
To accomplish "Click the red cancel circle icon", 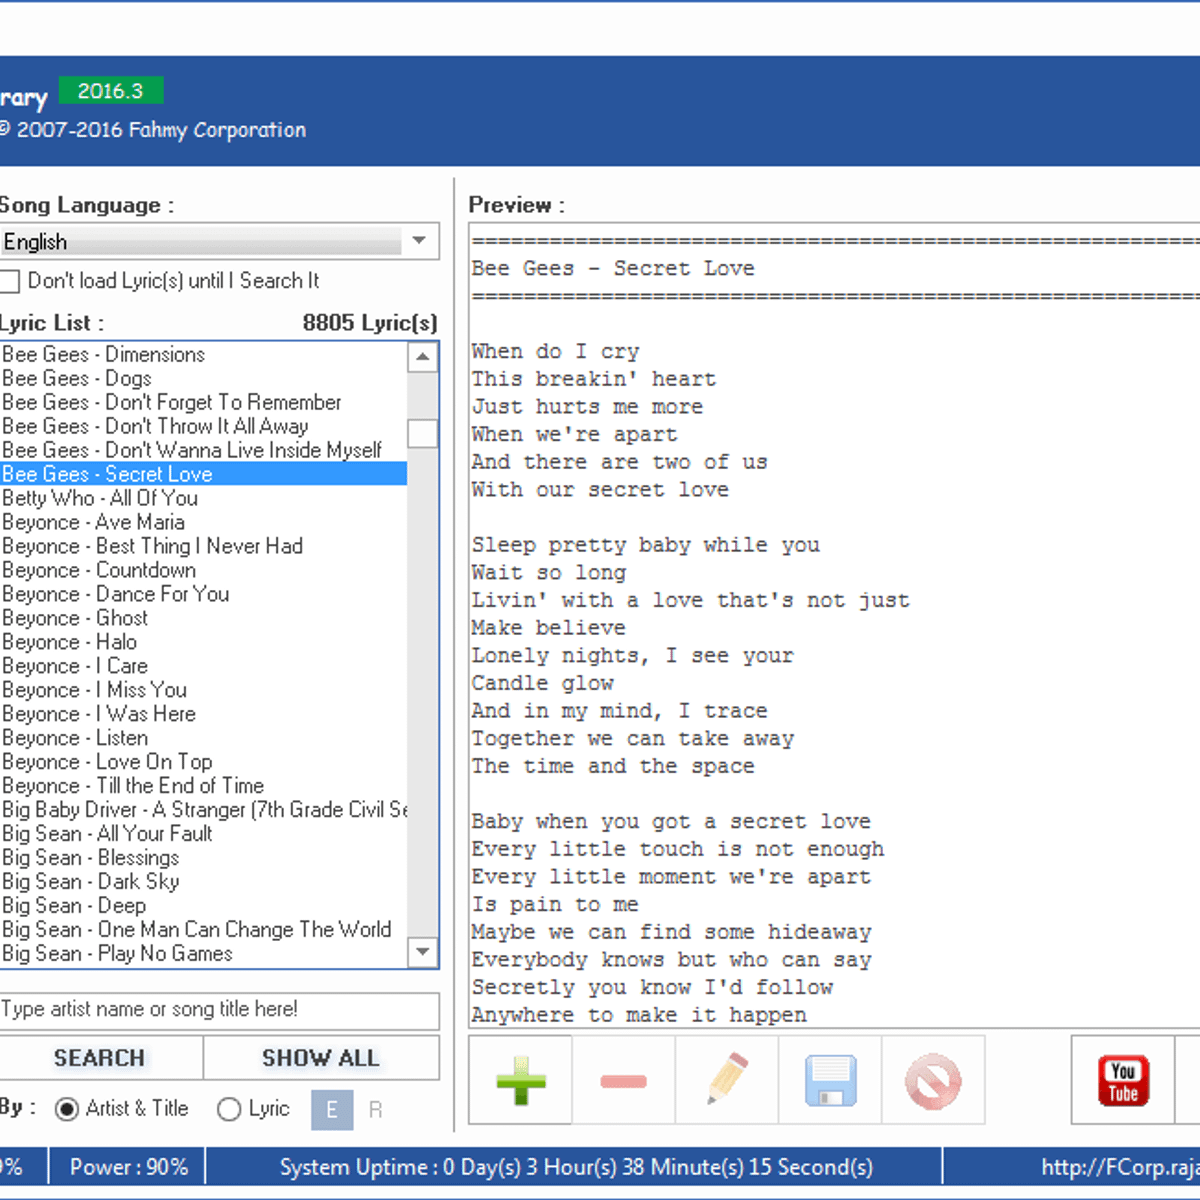I will coord(933,1081).
